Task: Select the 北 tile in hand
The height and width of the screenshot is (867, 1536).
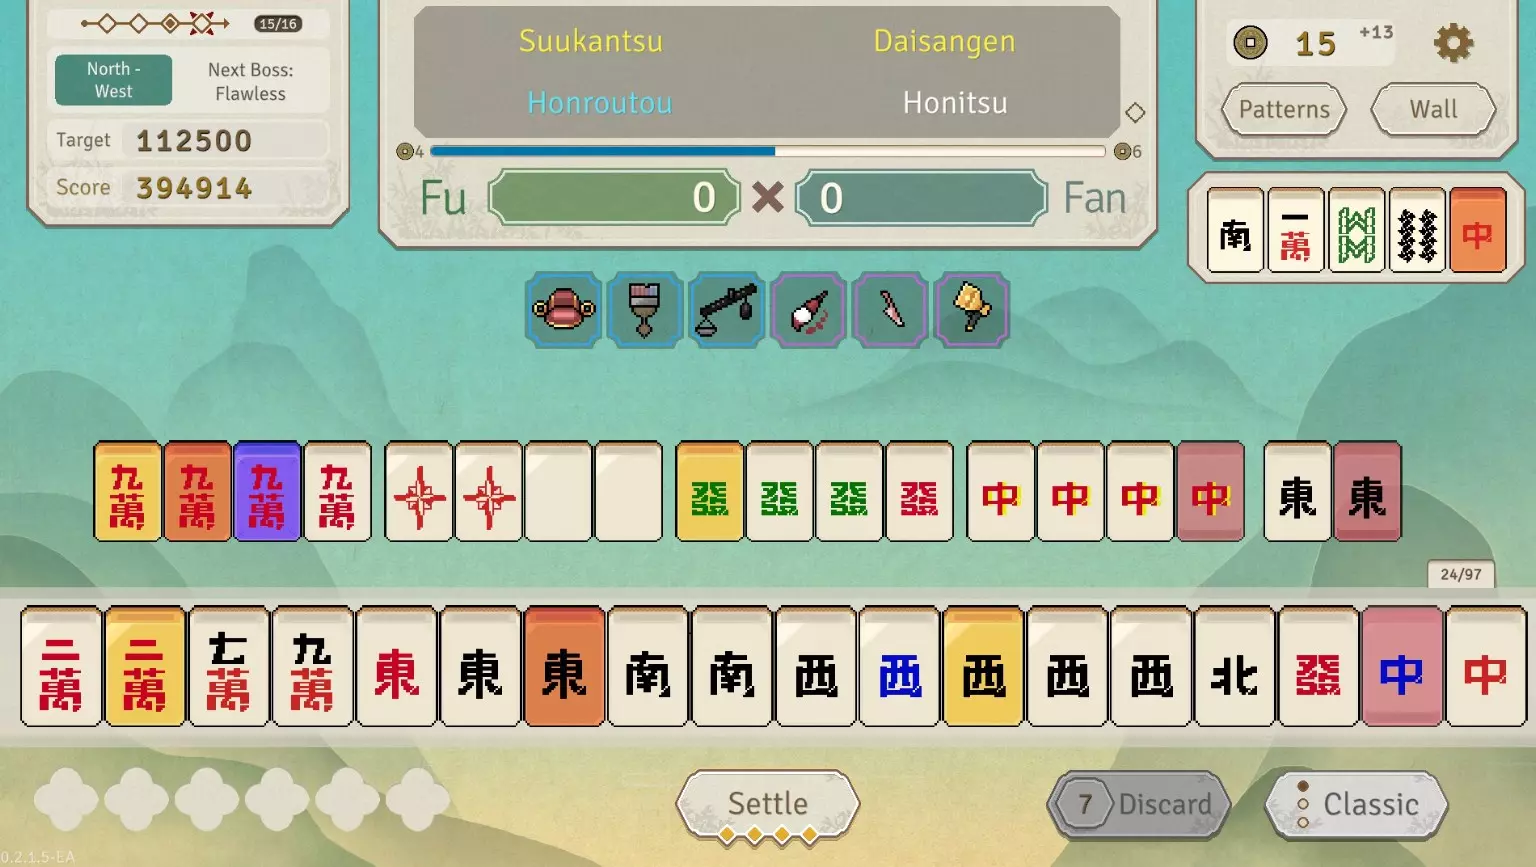Action: click(x=1234, y=666)
